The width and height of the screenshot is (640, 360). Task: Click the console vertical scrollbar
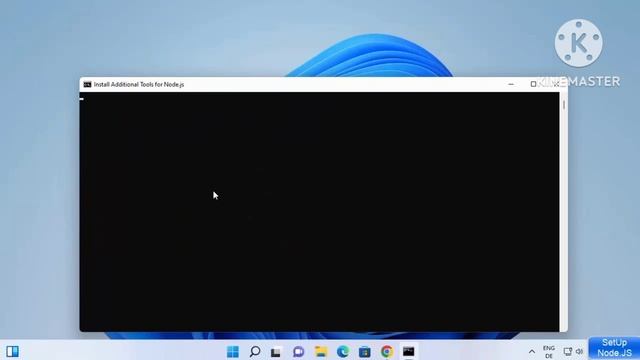(x=564, y=211)
